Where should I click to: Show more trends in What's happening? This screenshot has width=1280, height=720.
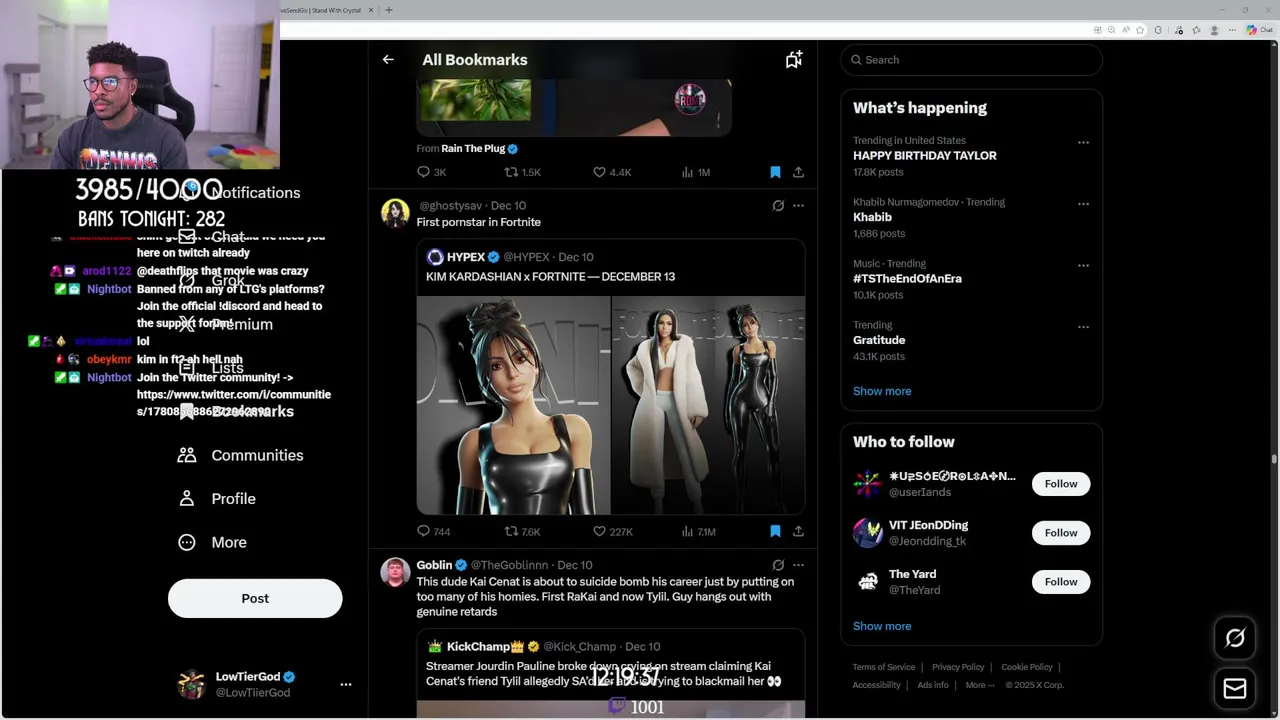click(882, 391)
